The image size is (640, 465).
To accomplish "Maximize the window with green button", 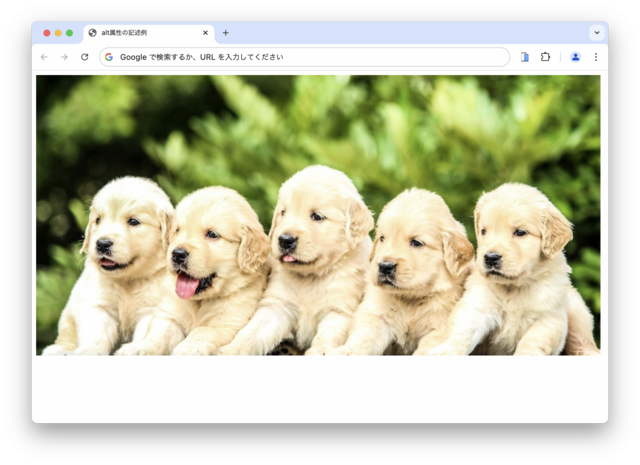I will 69,33.
